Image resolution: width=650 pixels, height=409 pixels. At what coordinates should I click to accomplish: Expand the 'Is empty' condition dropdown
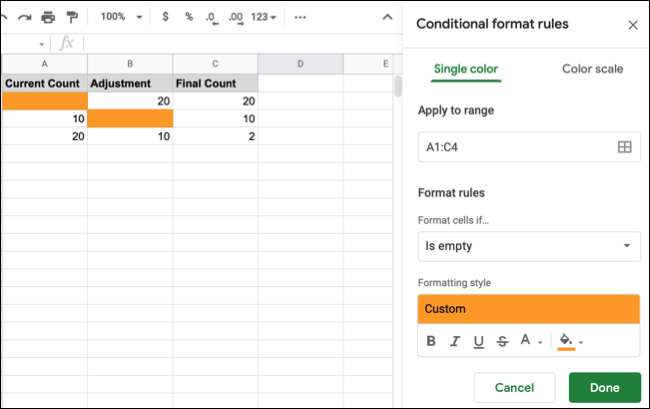pos(529,246)
